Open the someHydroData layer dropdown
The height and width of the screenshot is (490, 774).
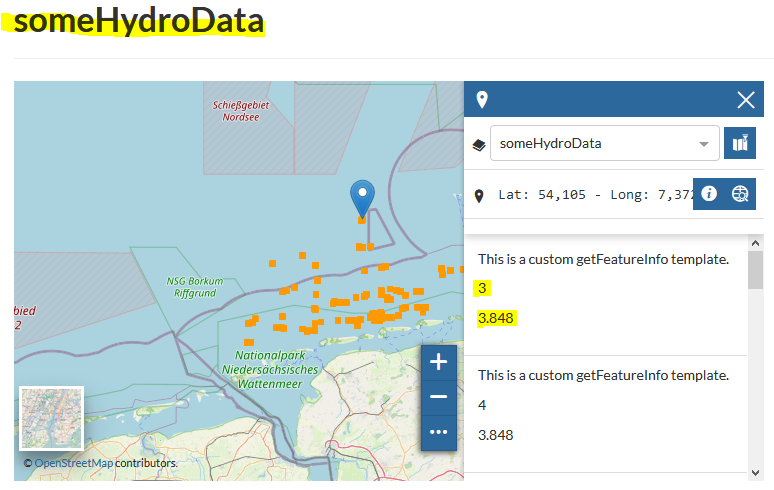[x=604, y=143]
